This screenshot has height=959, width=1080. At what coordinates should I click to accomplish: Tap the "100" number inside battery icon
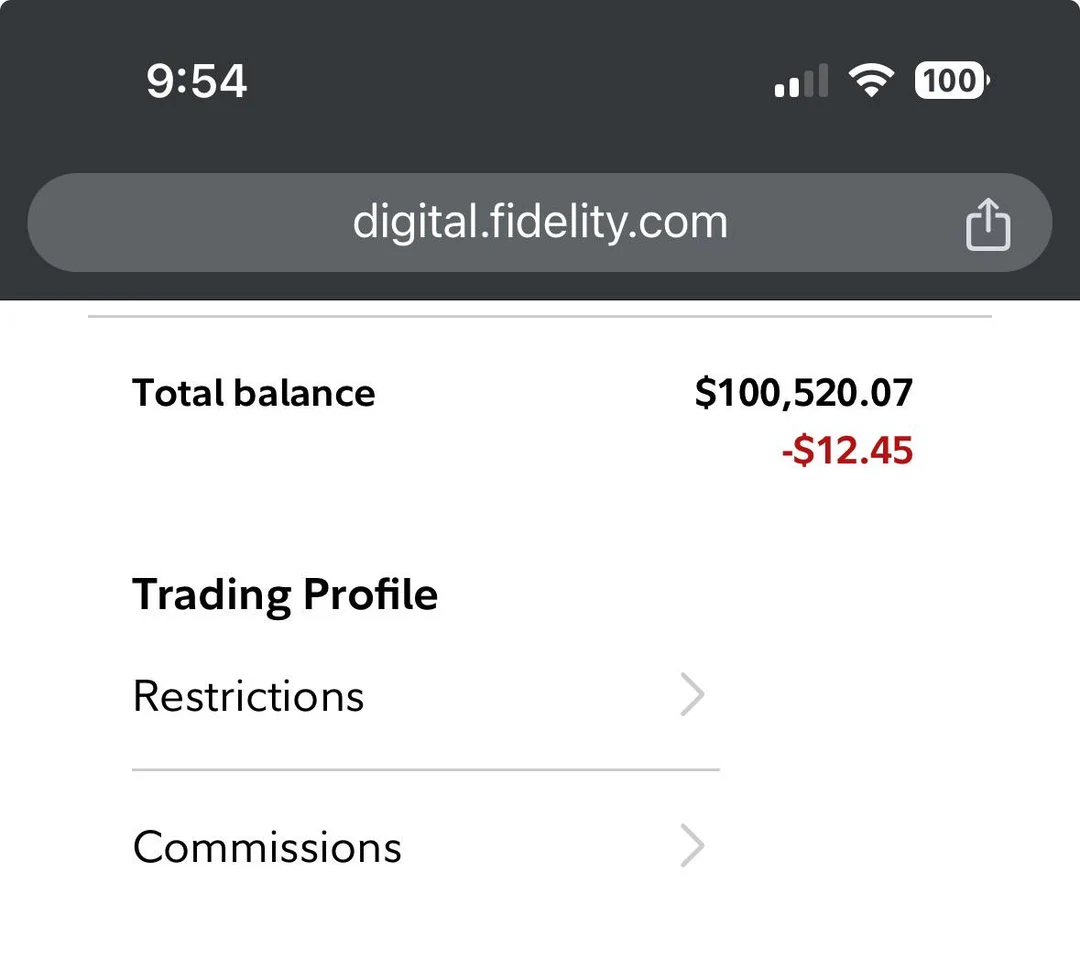948,80
